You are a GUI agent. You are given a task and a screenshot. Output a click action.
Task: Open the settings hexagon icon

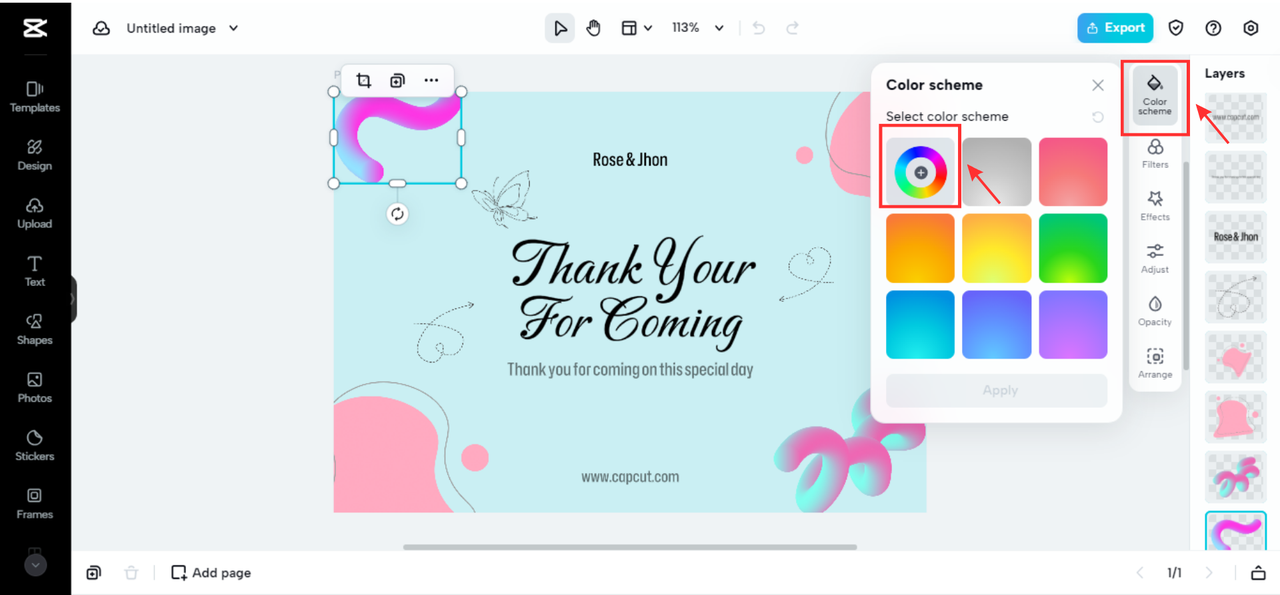tap(1251, 28)
